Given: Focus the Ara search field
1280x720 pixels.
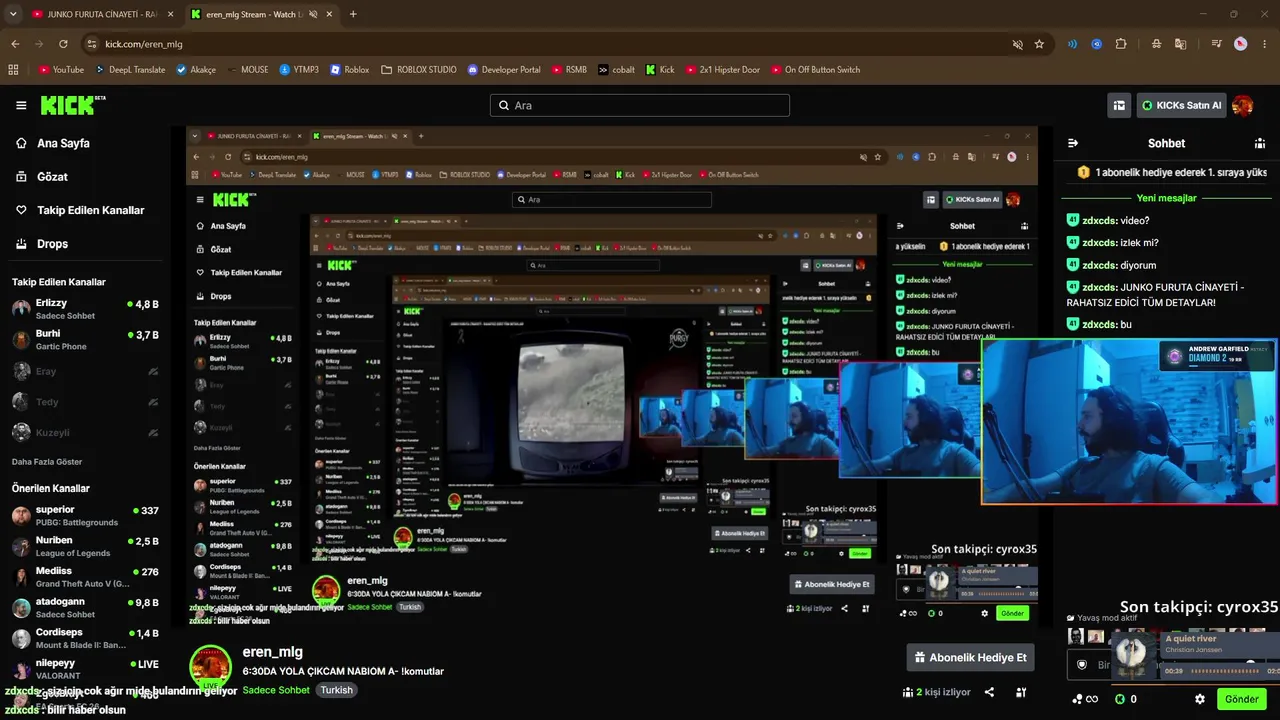Looking at the screenshot, I should (640, 105).
